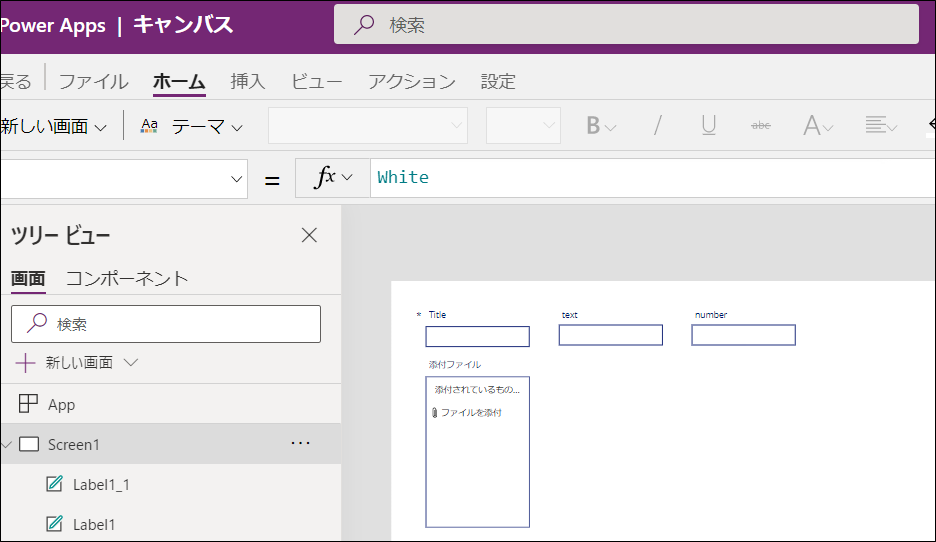Switch to the コンポーネント tab
Viewport: 936px width, 542px height.
point(127,279)
